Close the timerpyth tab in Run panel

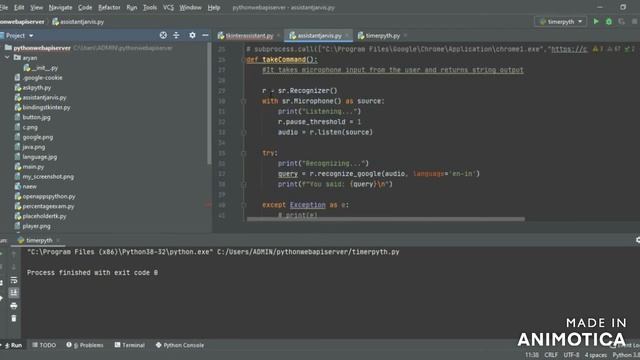pyautogui.click(x=58, y=240)
